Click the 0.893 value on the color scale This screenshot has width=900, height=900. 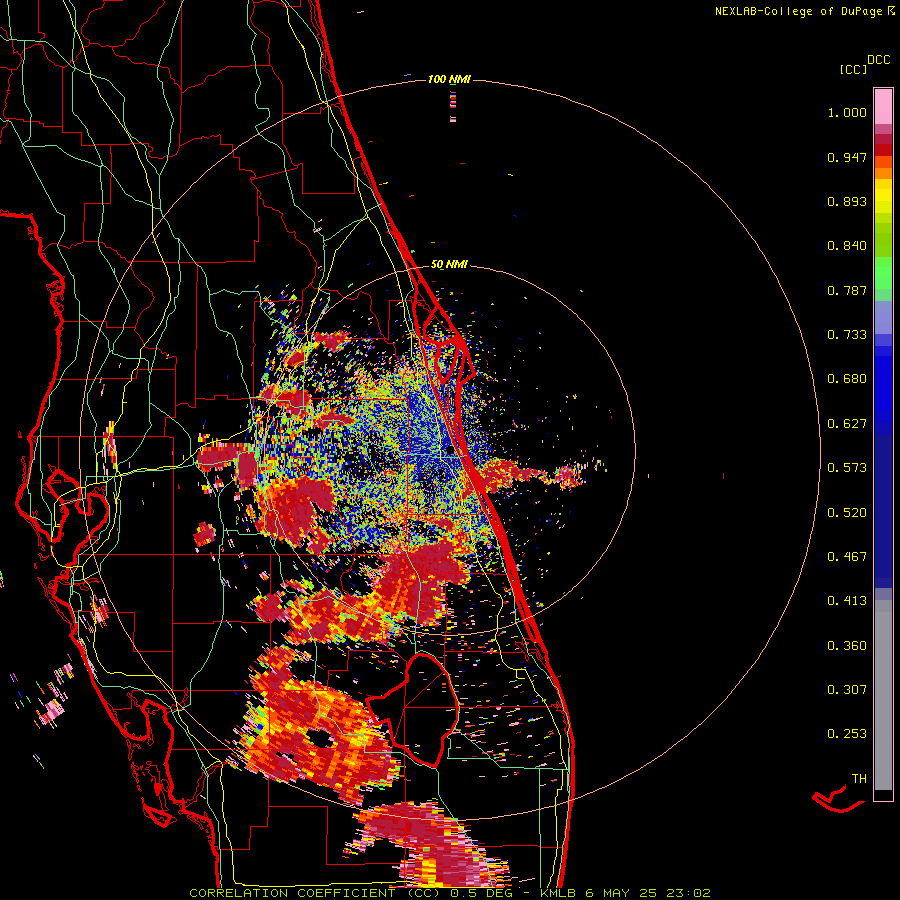coord(847,201)
